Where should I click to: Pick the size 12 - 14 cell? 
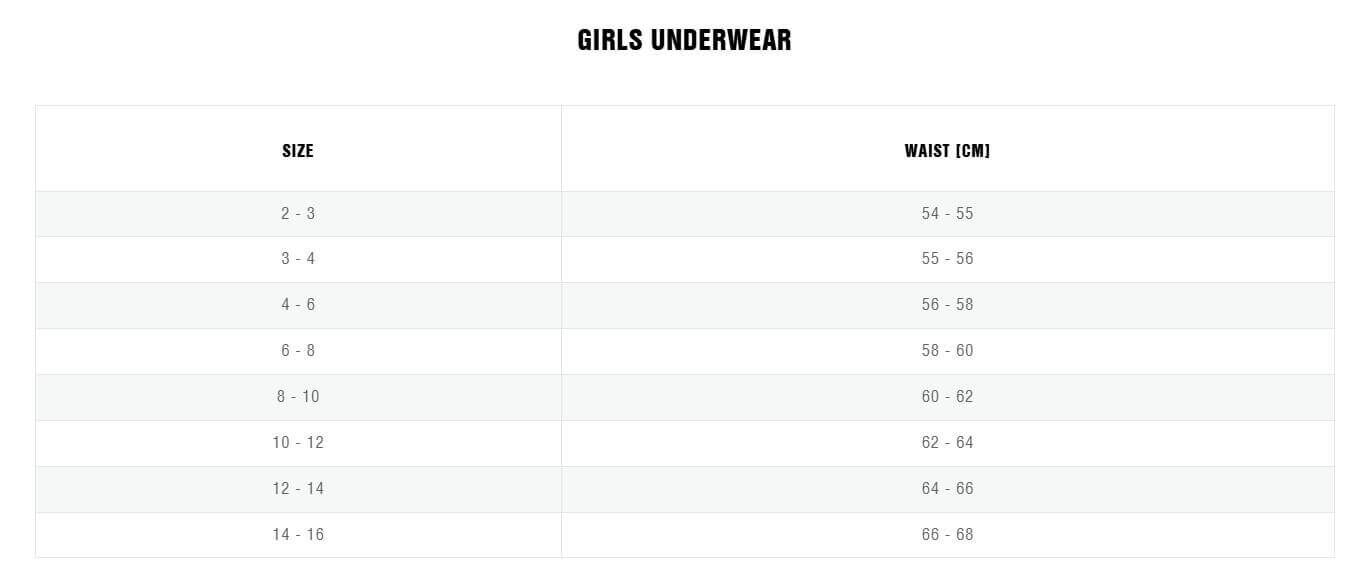pos(298,488)
